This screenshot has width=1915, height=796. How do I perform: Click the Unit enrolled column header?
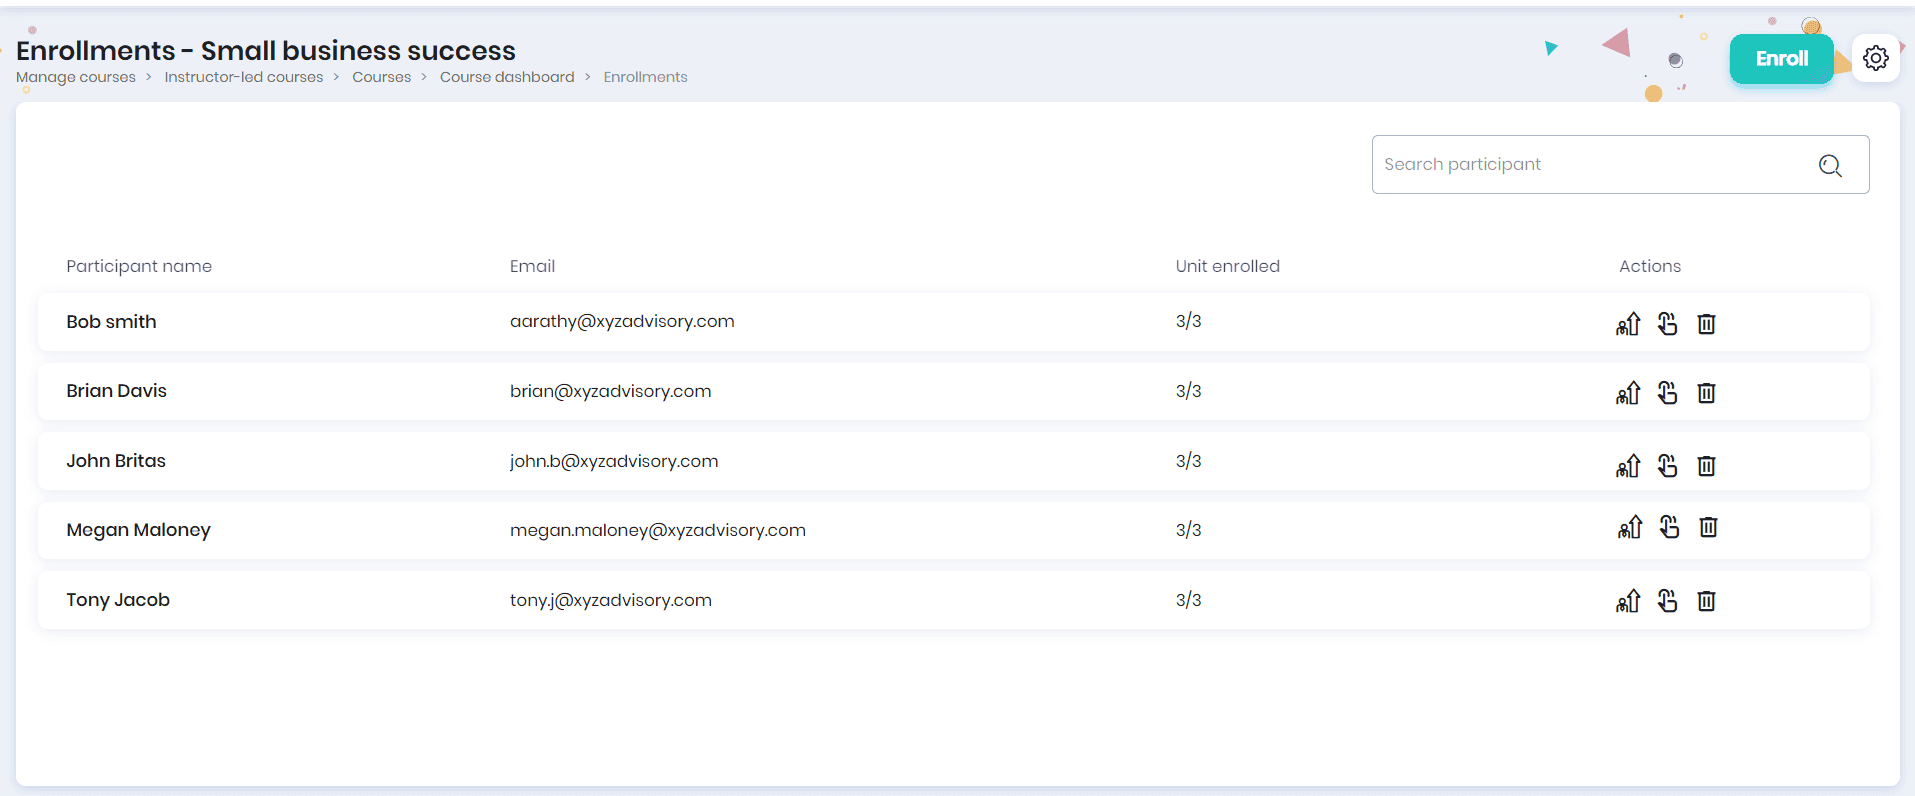pos(1227,266)
